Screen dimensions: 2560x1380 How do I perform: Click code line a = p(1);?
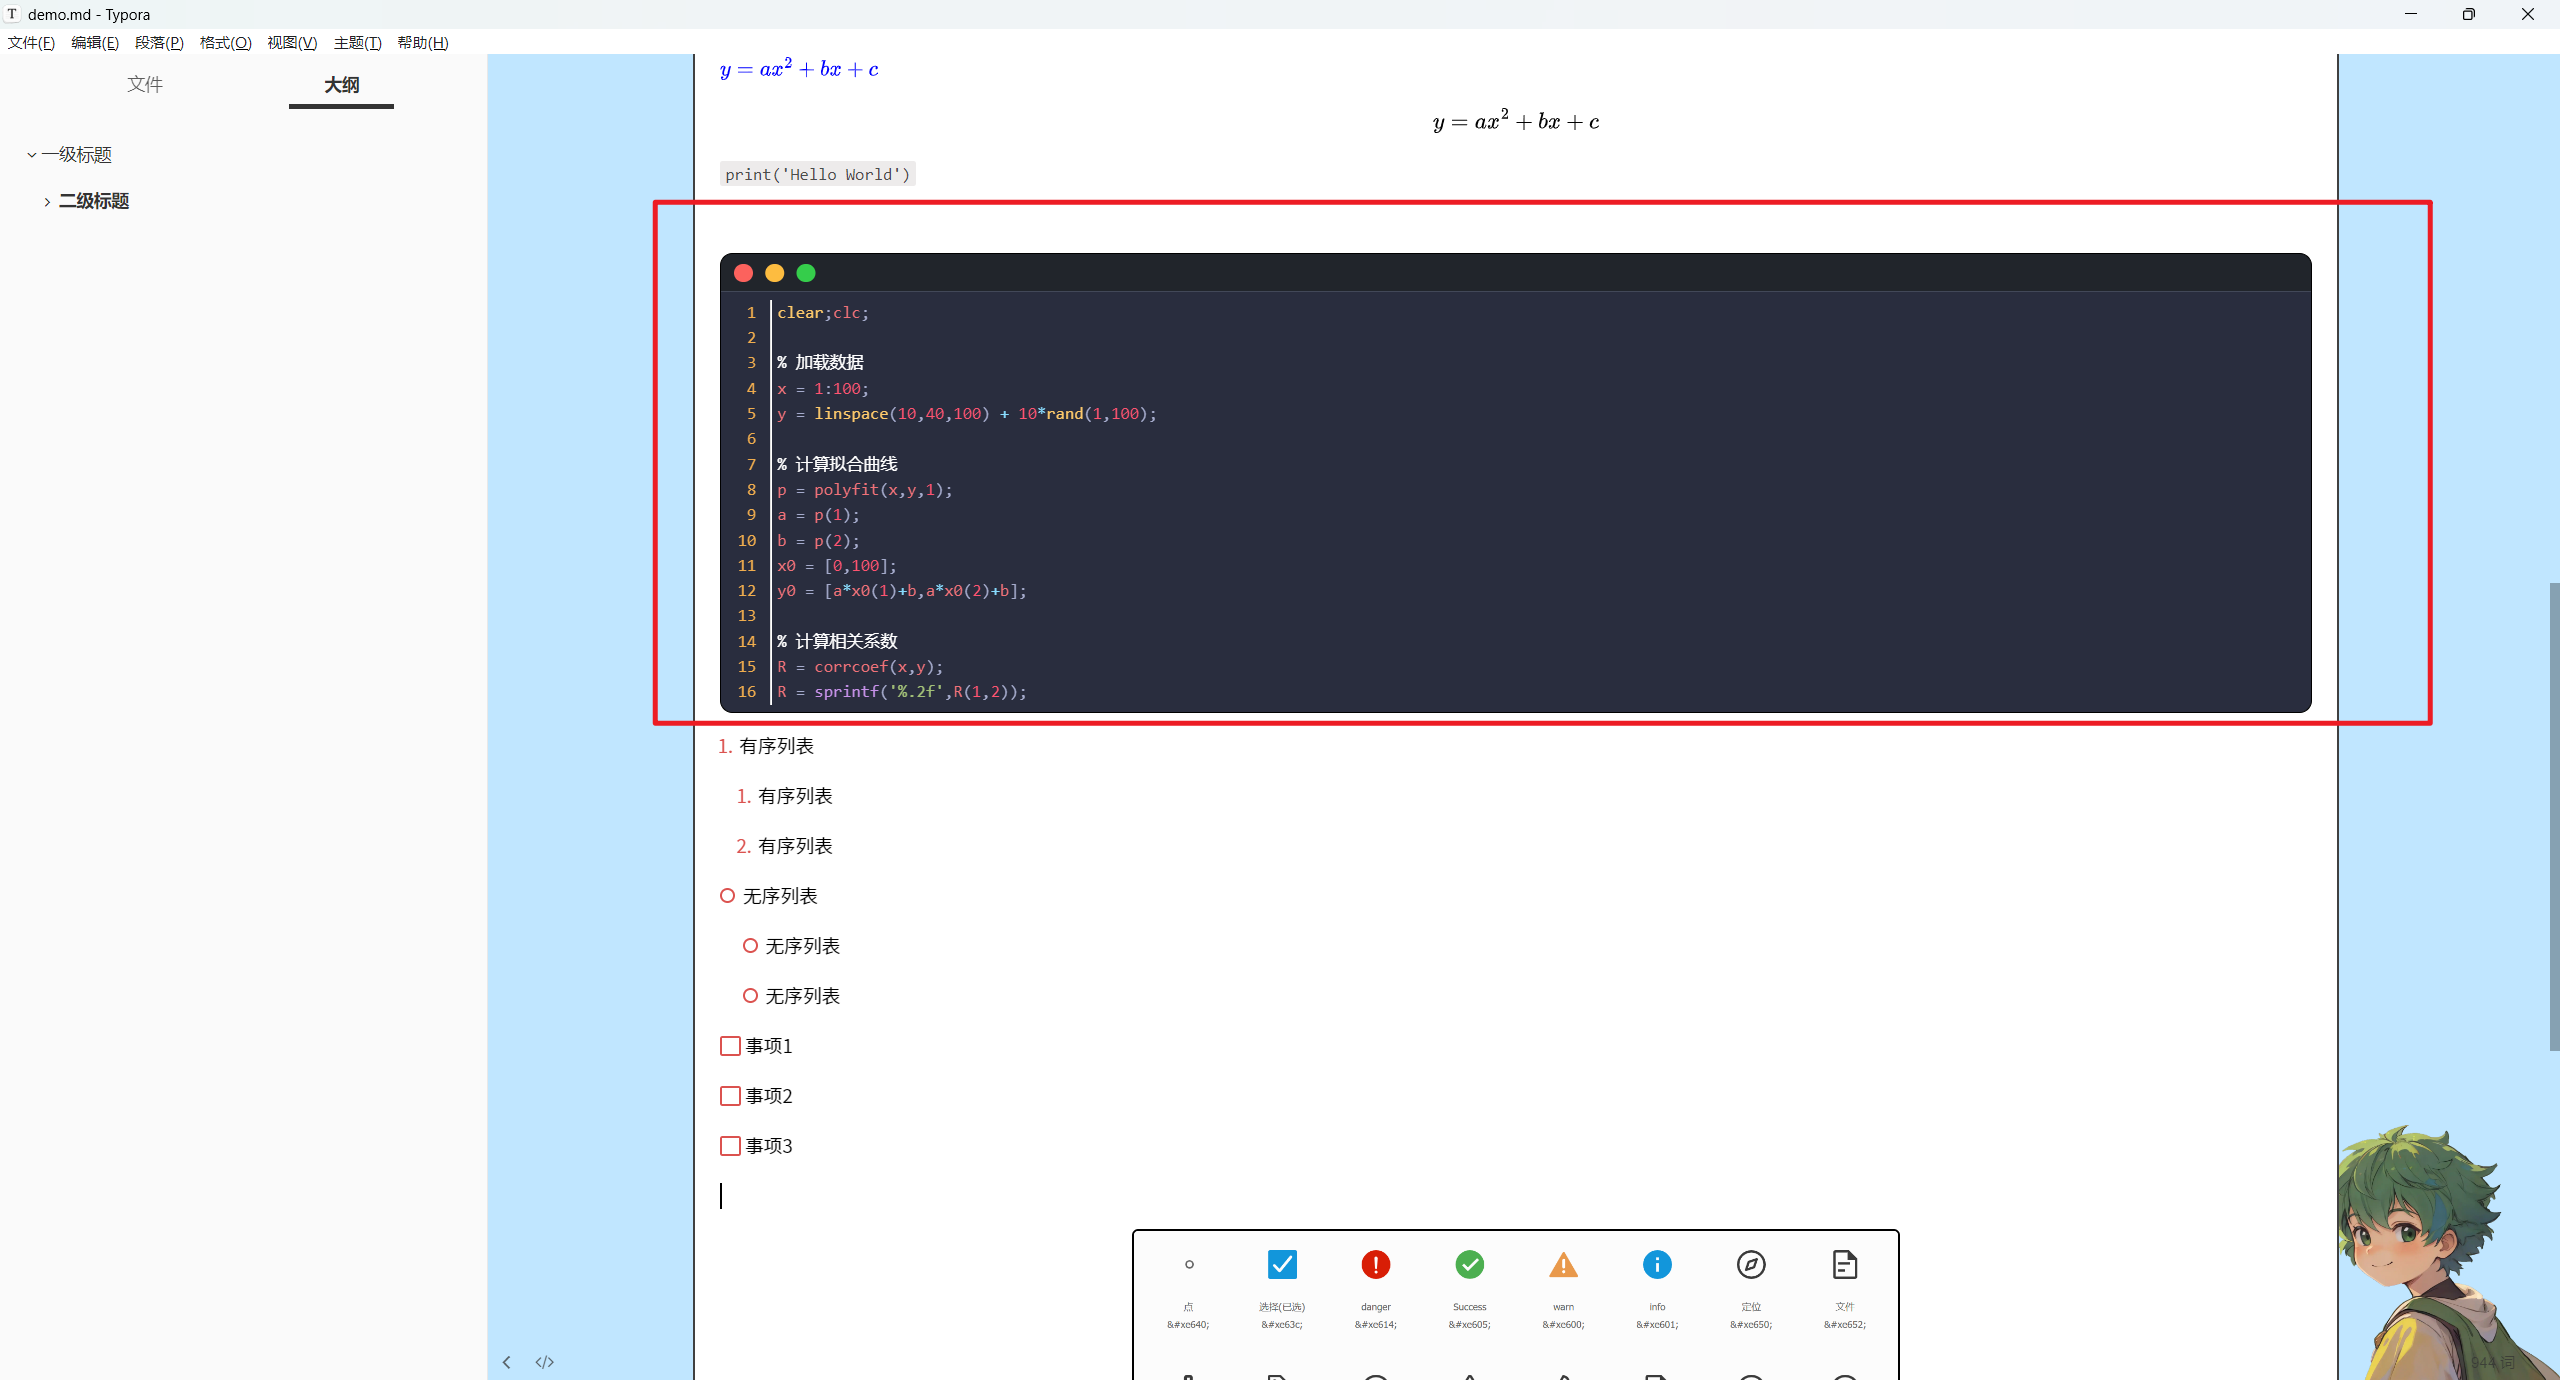[x=818, y=515]
